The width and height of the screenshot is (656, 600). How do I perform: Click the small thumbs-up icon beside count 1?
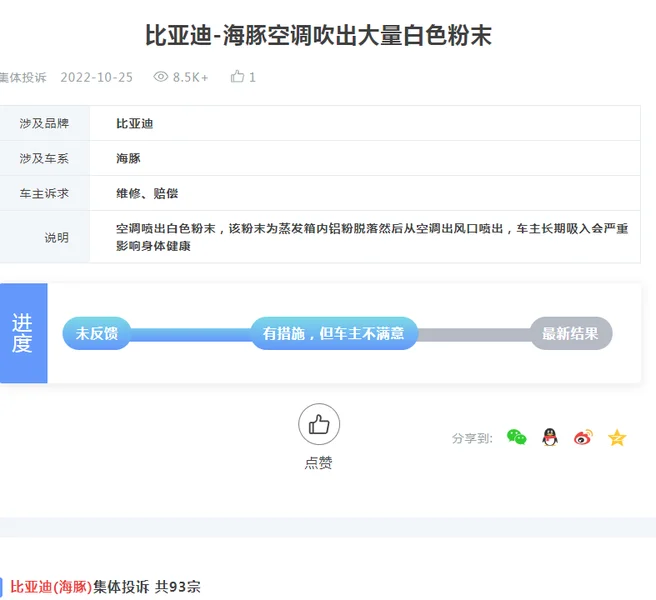click(237, 77)
